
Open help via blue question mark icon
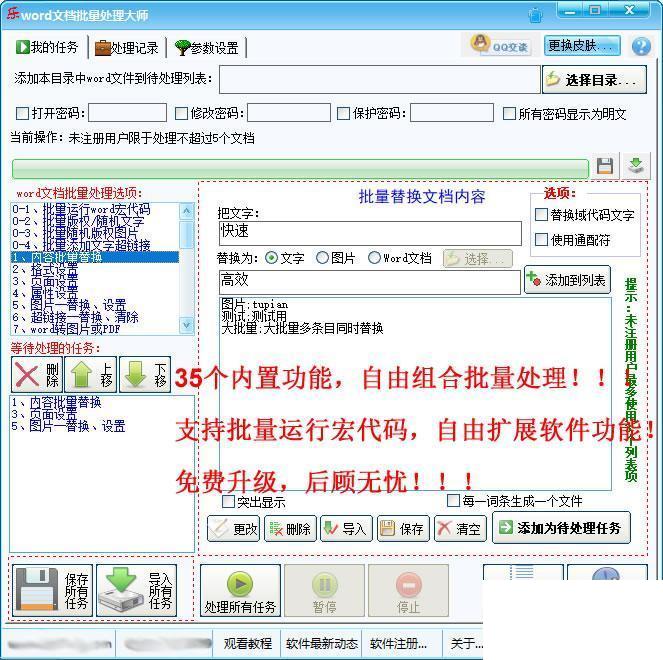641,46
